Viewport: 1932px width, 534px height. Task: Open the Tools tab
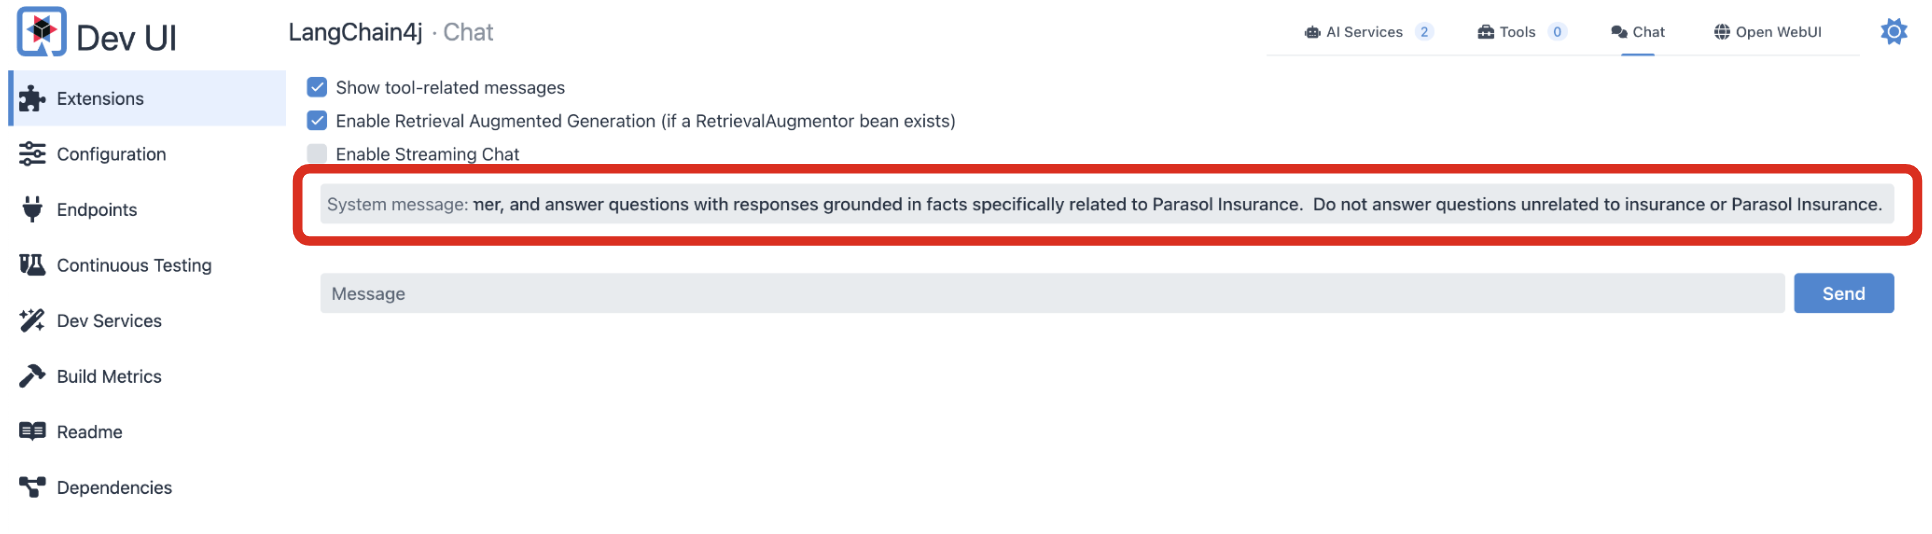(x=1520, y=32)
